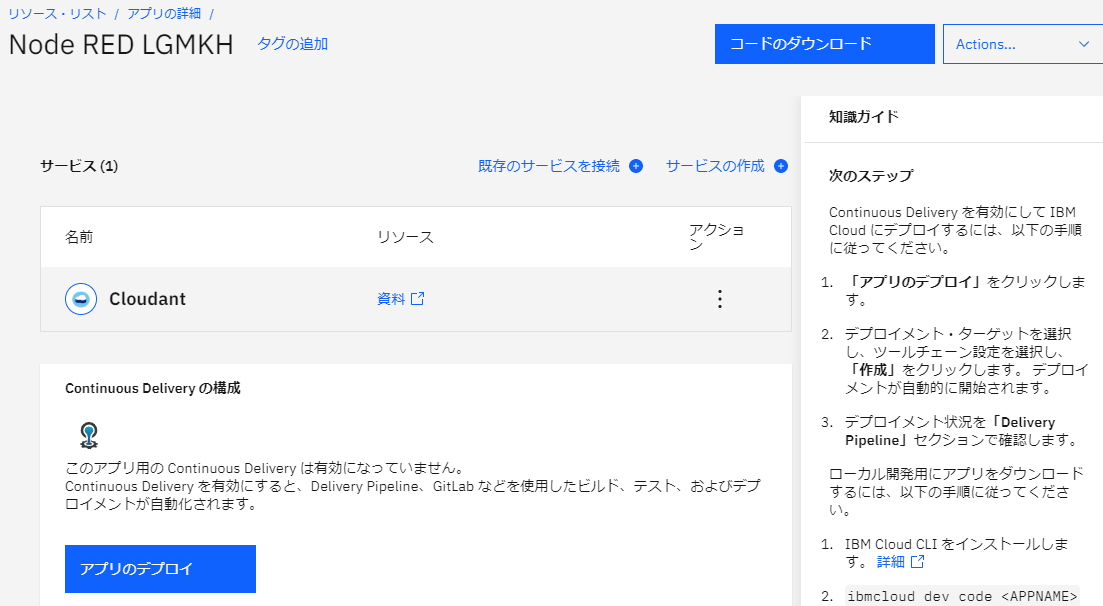Select the Cloudant service name
1103x606 pixels.
click(x=147, y=299)
